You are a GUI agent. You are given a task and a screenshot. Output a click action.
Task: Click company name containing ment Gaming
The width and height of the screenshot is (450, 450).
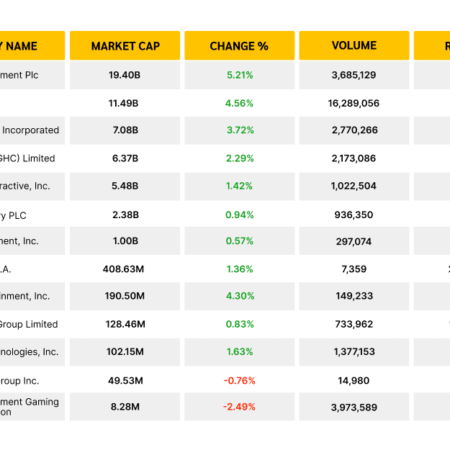(29, 407)
